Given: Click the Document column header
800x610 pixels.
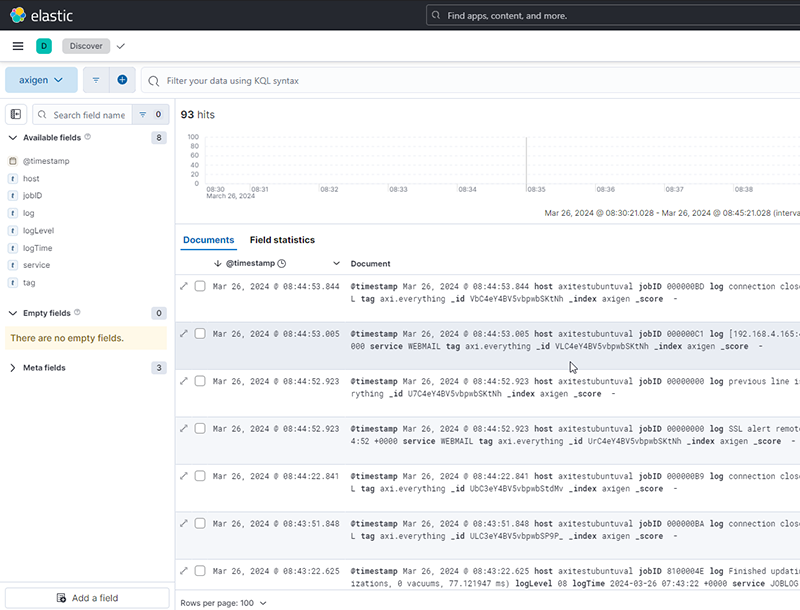Looking at the screenshot, I should 370,264.
